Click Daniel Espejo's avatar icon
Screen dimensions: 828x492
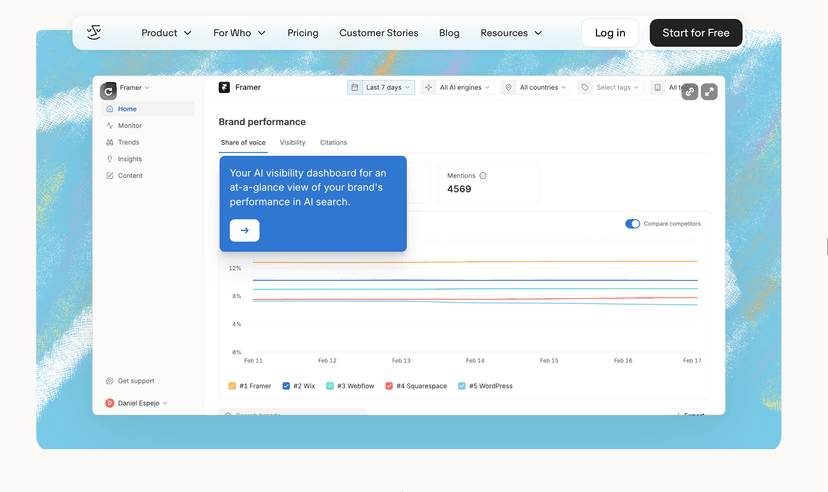click(x=110, y=403)
